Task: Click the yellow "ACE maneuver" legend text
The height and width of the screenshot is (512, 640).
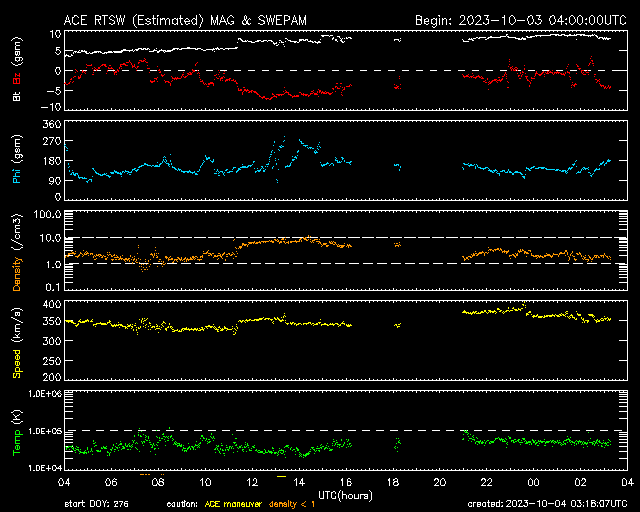Action: pyautogui.click(x=233, y=504)
